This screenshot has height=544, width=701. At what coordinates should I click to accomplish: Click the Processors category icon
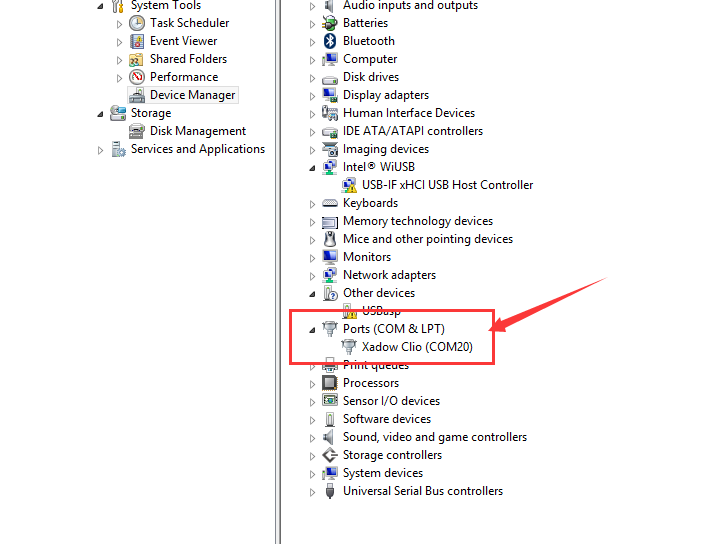coord(330,383)
